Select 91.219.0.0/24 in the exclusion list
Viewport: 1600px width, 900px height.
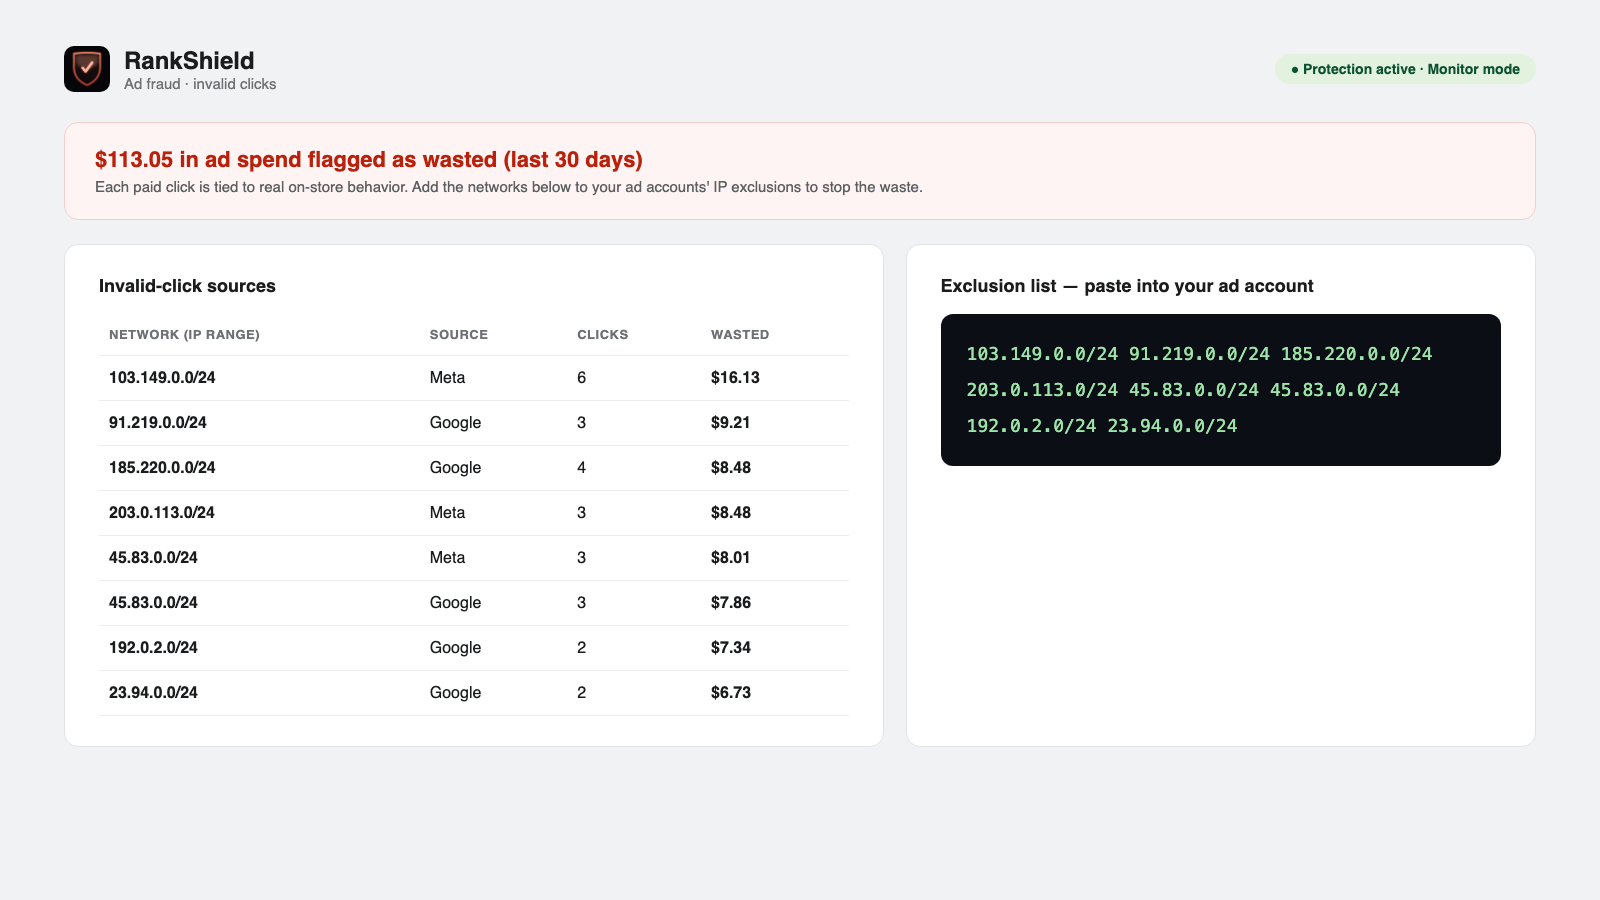(x=1199, y=354)
